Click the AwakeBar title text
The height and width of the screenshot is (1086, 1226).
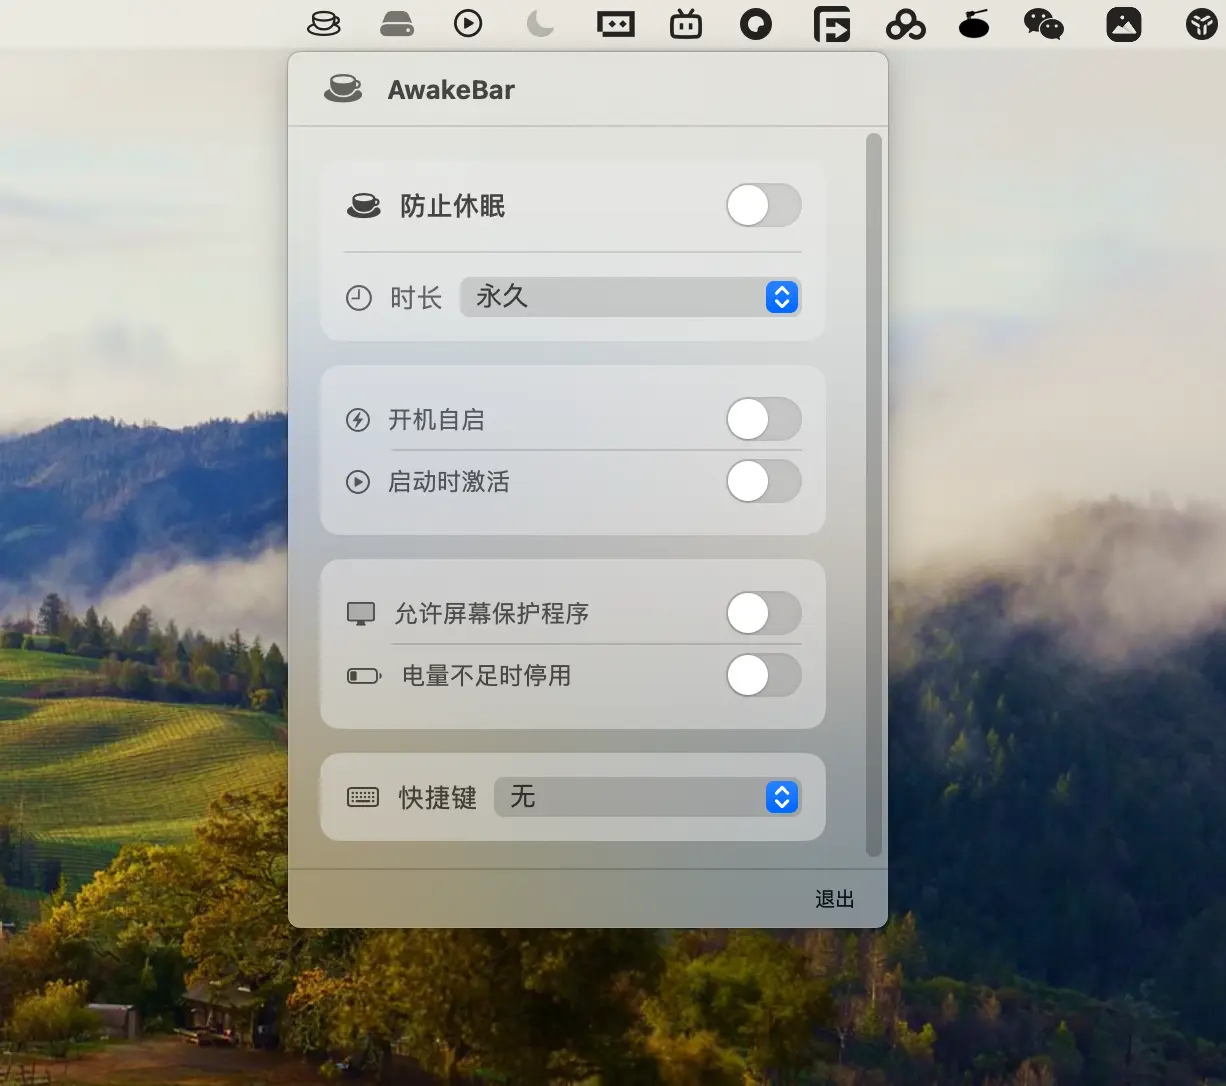(x=451, y=90)
